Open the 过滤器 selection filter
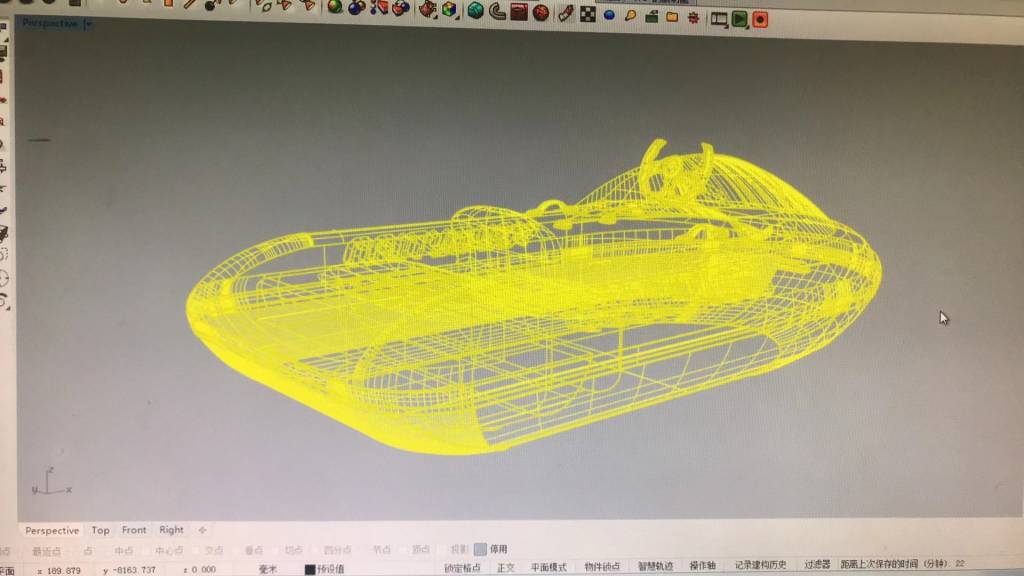1024x576 pixels. (817, 564)
